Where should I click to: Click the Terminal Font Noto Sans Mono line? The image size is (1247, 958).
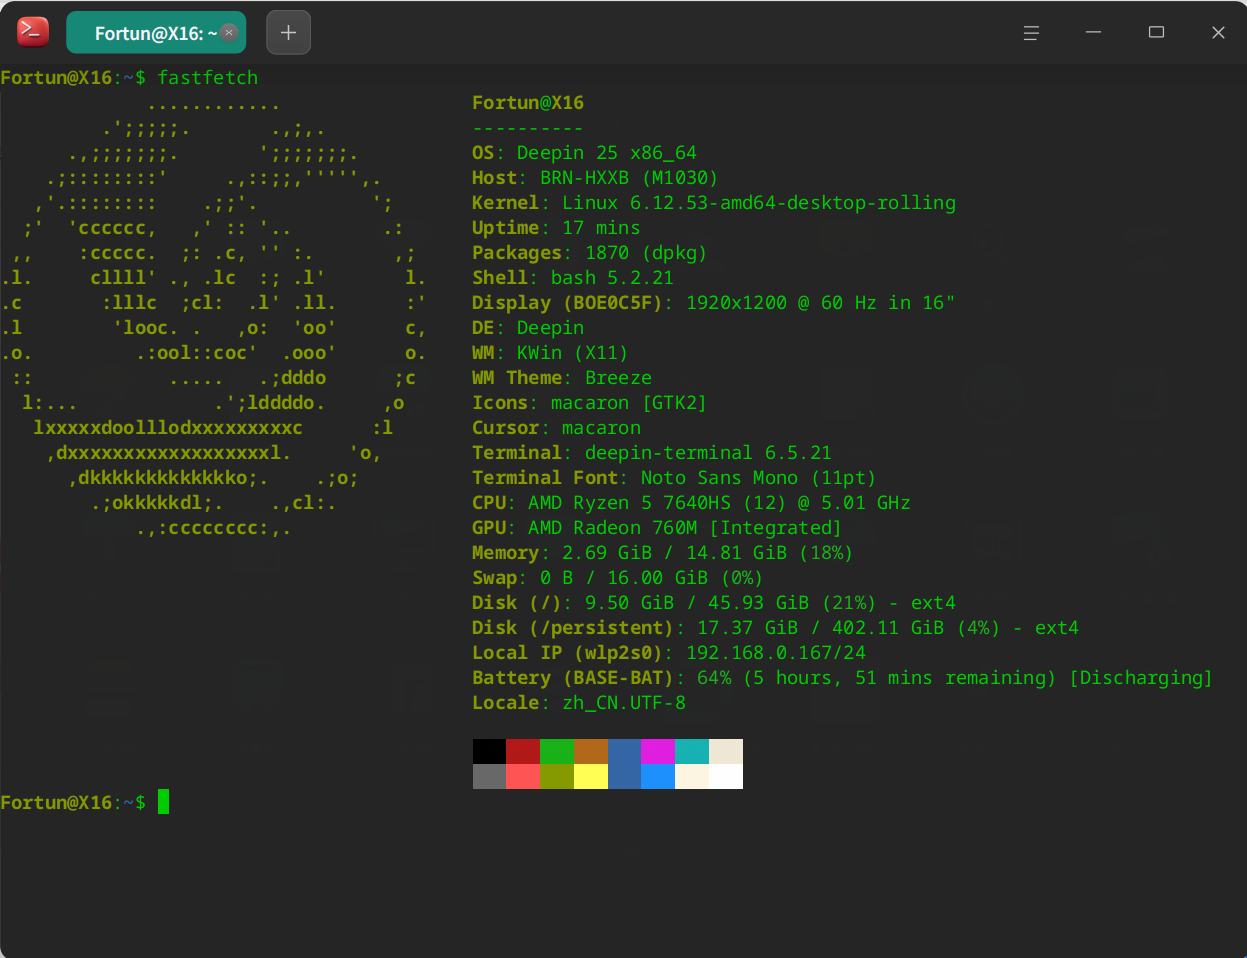(674, 478)
